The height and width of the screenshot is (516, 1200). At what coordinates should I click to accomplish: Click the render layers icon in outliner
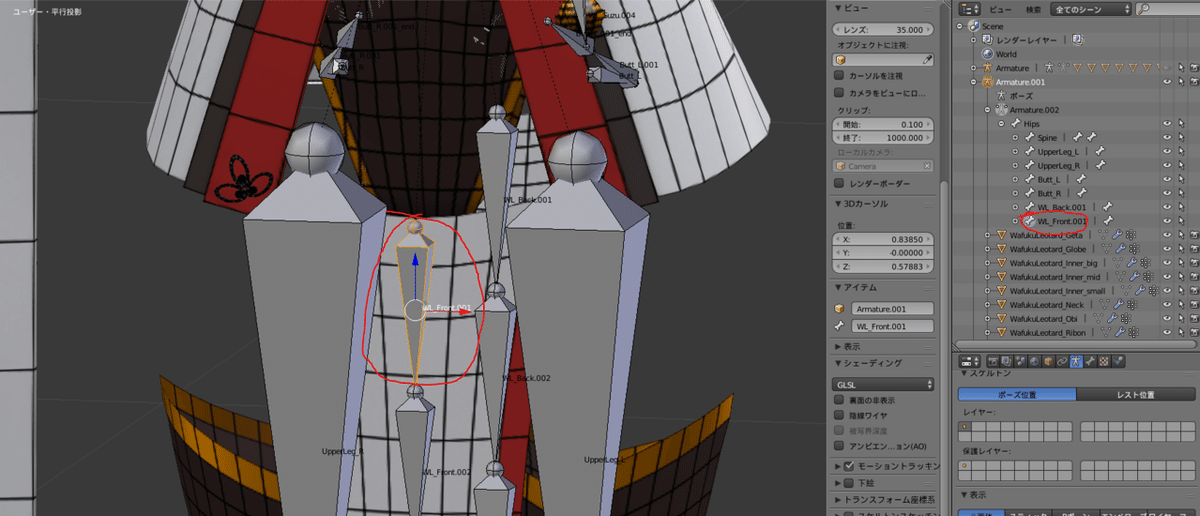[987, 40]
